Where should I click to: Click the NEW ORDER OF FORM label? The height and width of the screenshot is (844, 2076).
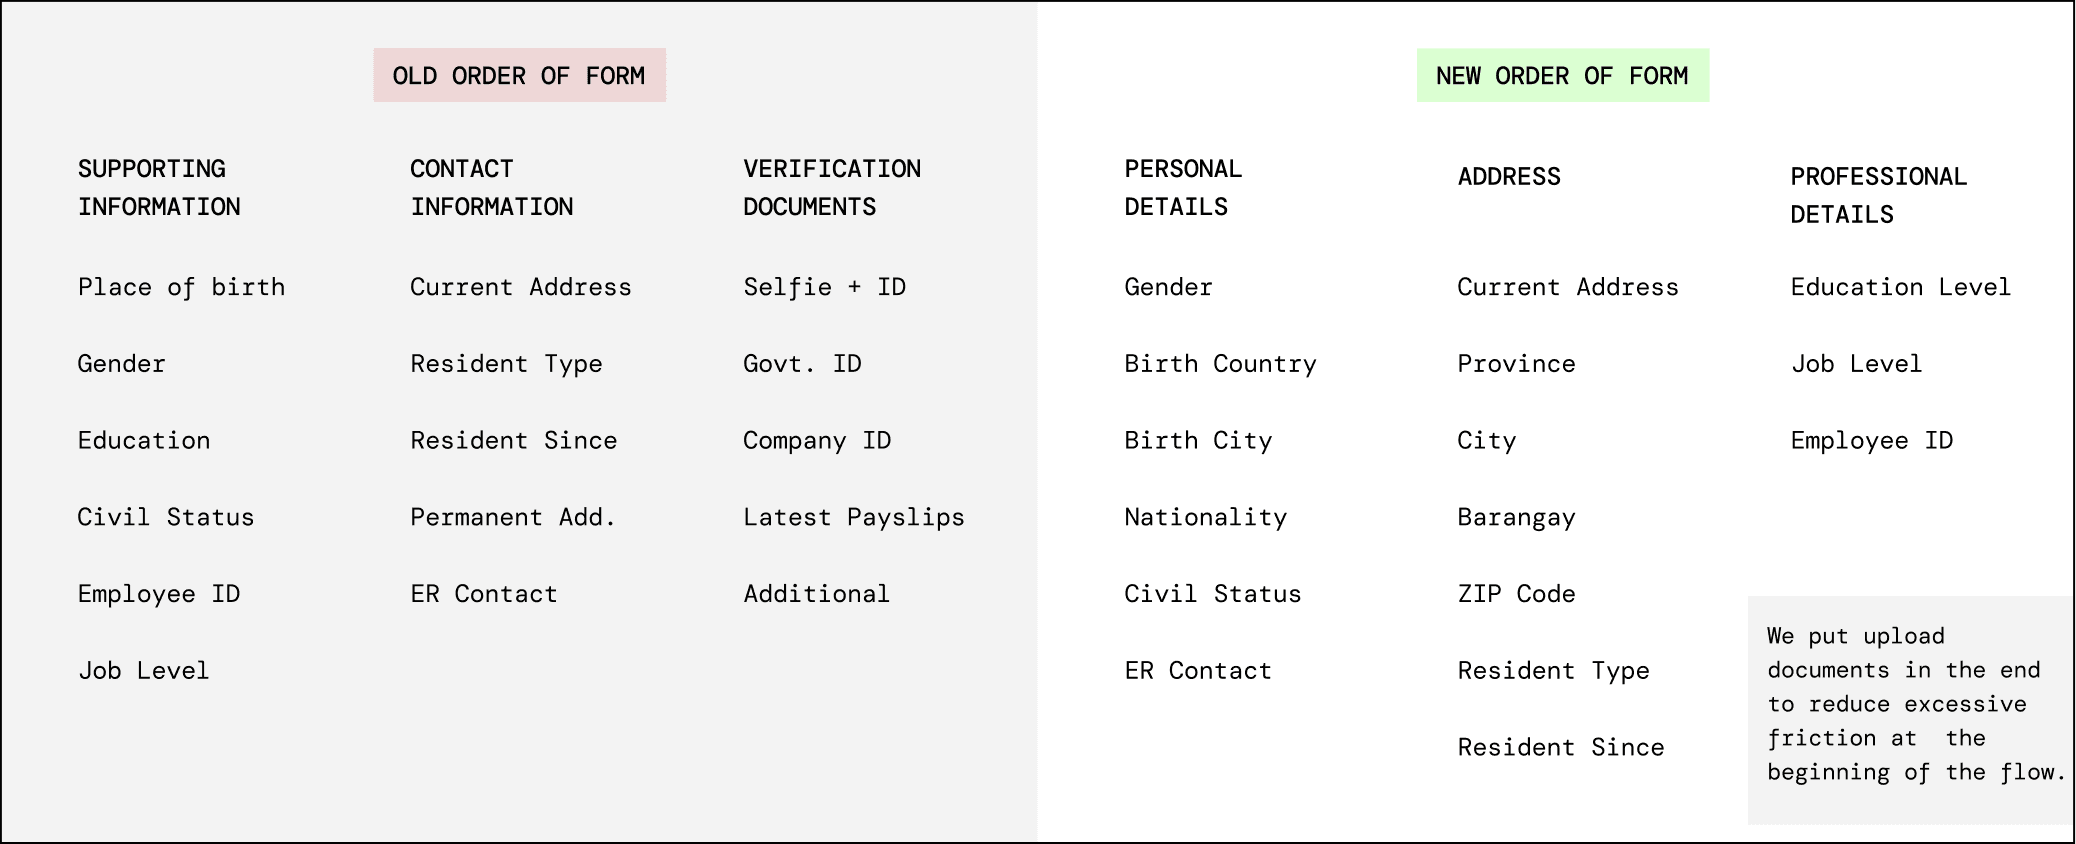pos(1562,75)
